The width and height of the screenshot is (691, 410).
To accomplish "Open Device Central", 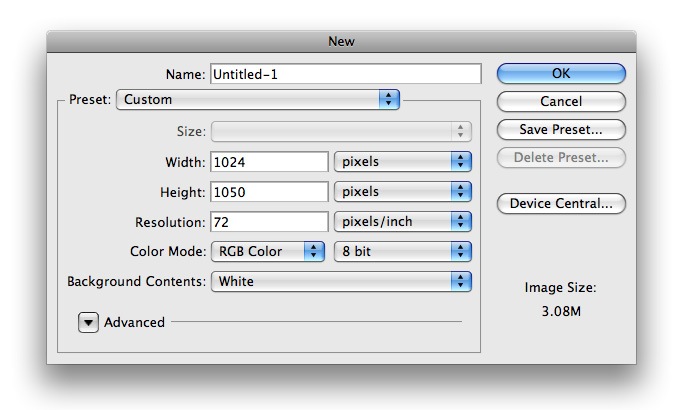I will click(x=561, y=204).
